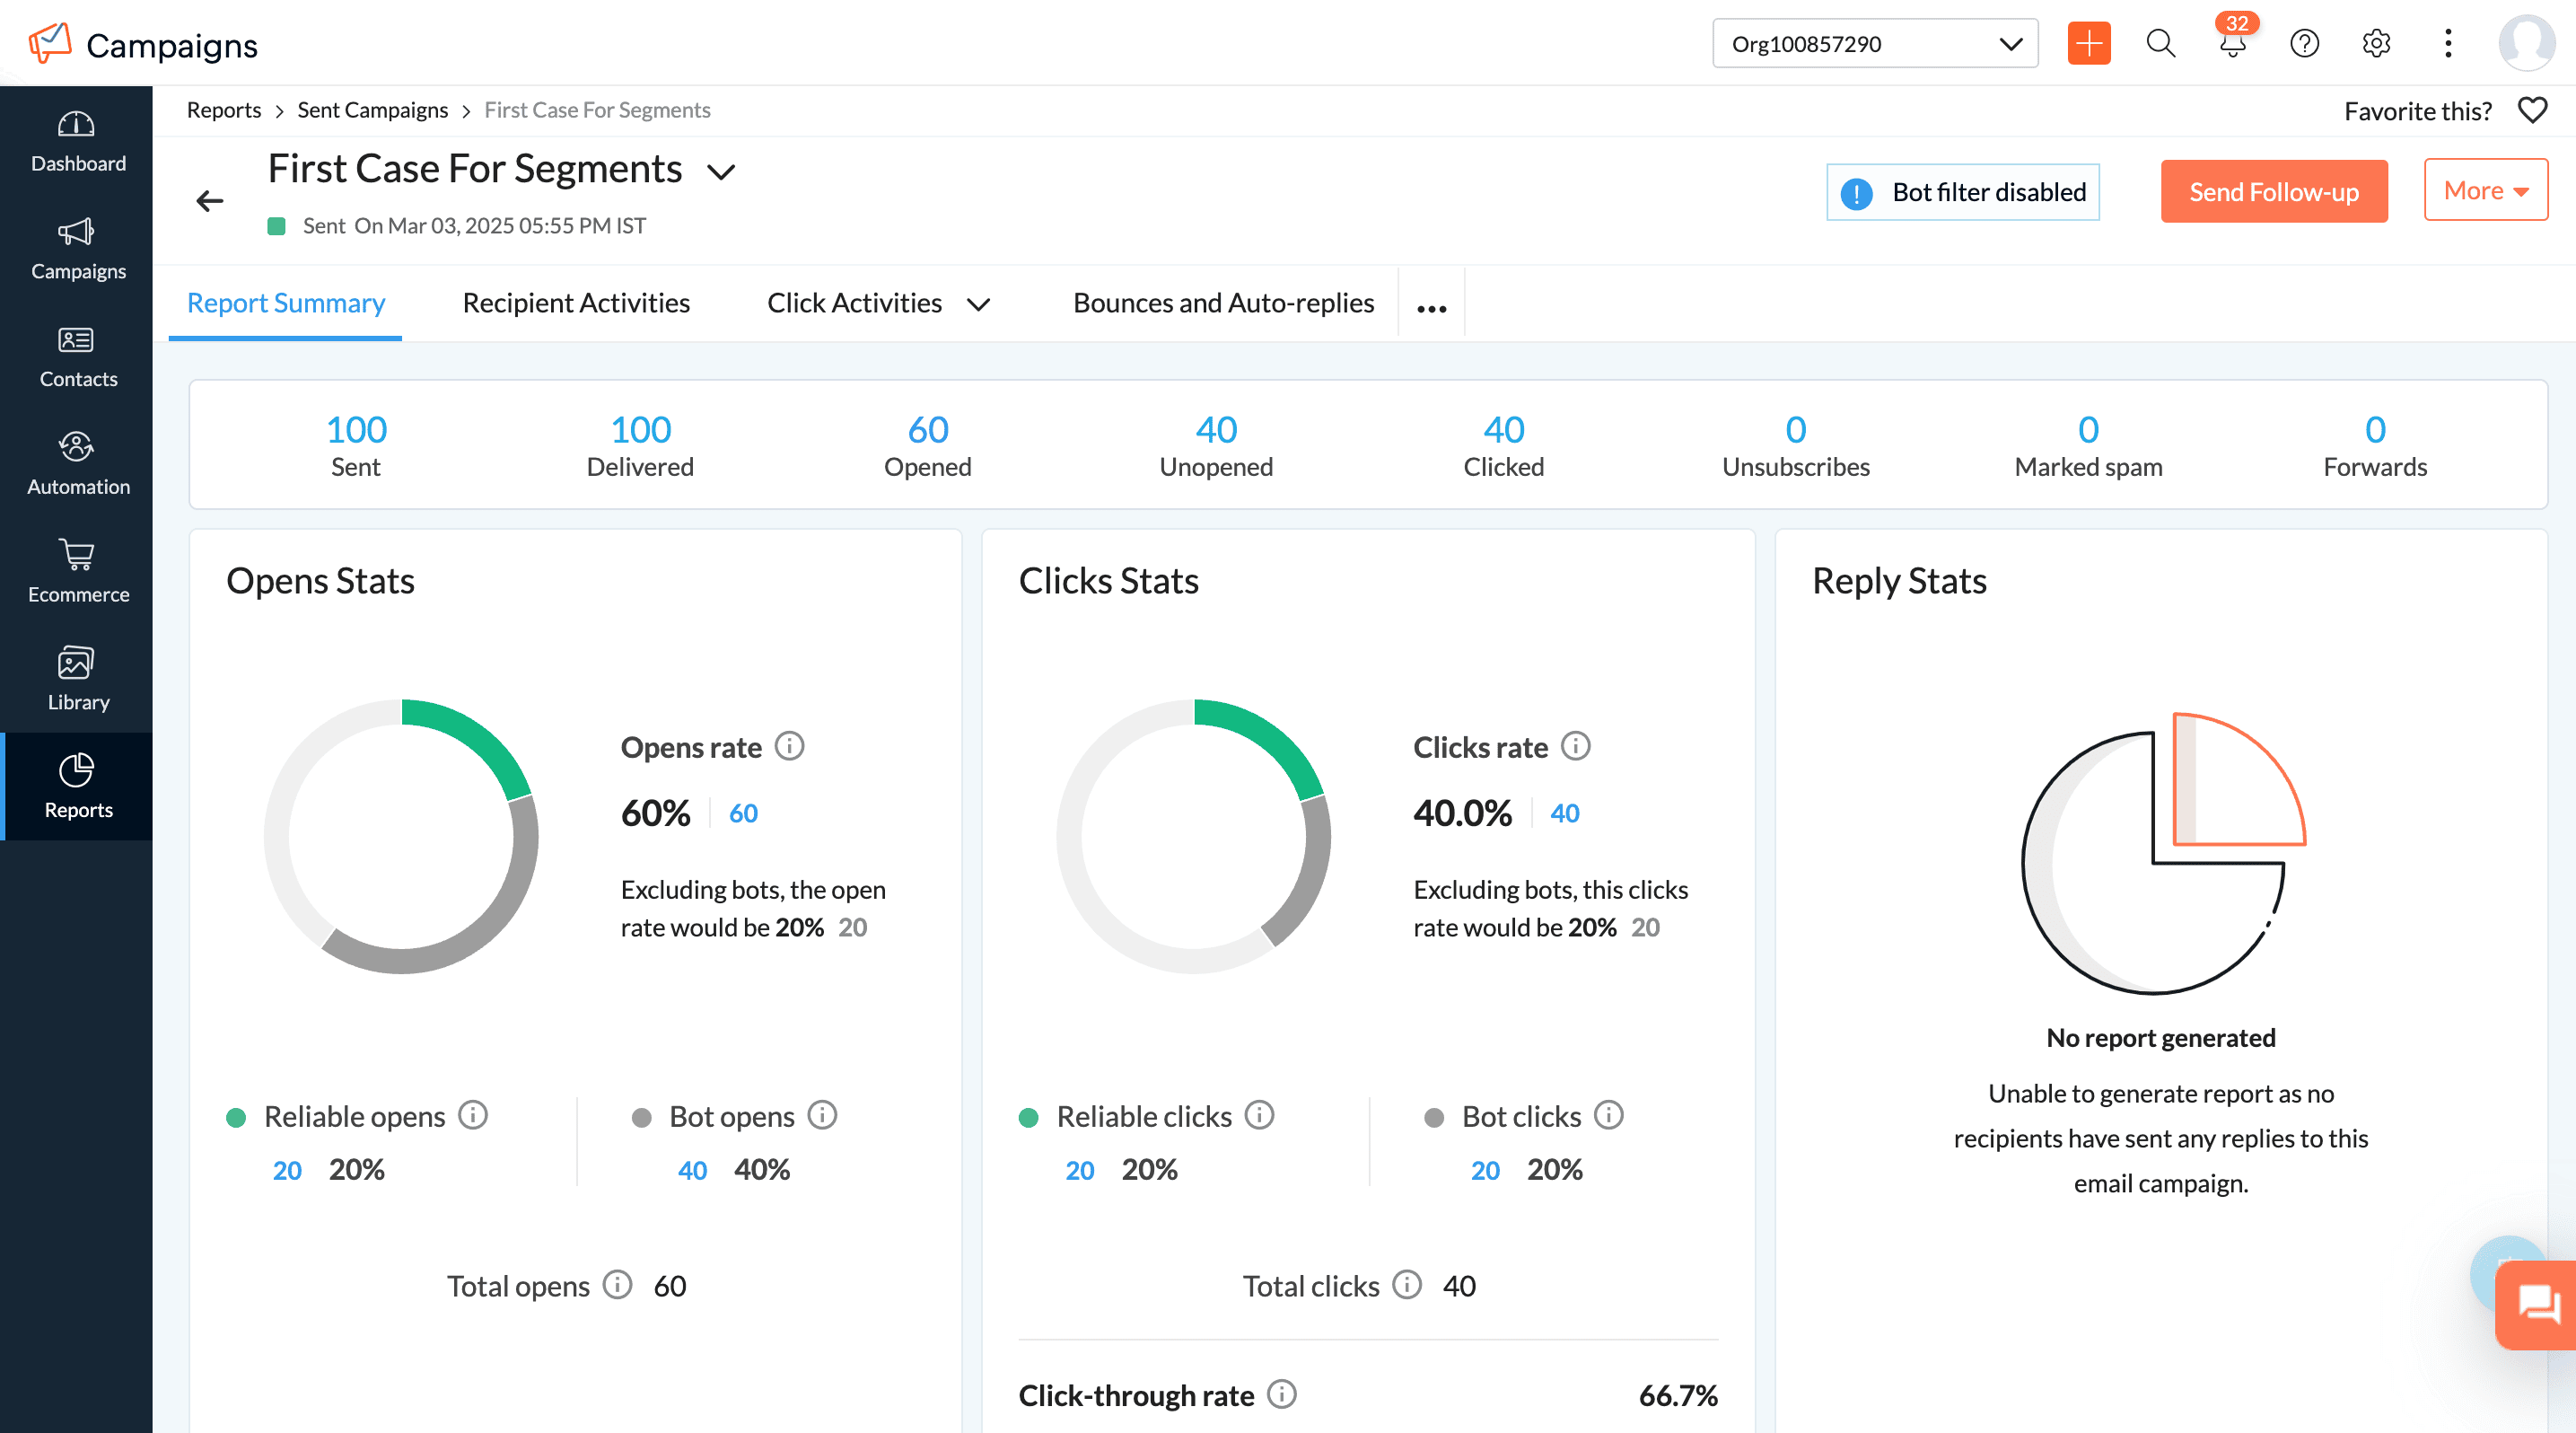Go to Automation in the sidebar
2576x1433 pixels.
77,464
